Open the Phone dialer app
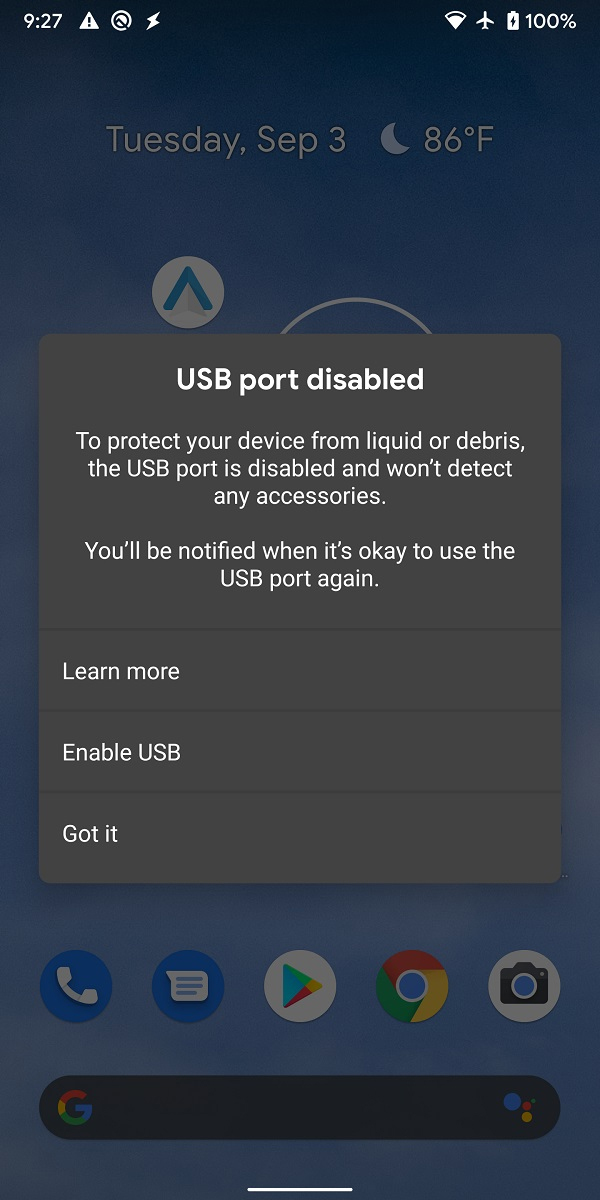600x1200 pixels. 76,987
